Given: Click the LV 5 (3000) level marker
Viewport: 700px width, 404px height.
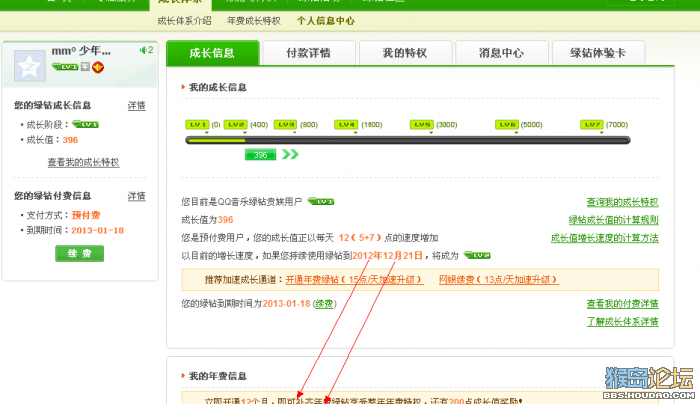Looking at the screenshot, I should [422, 125].
